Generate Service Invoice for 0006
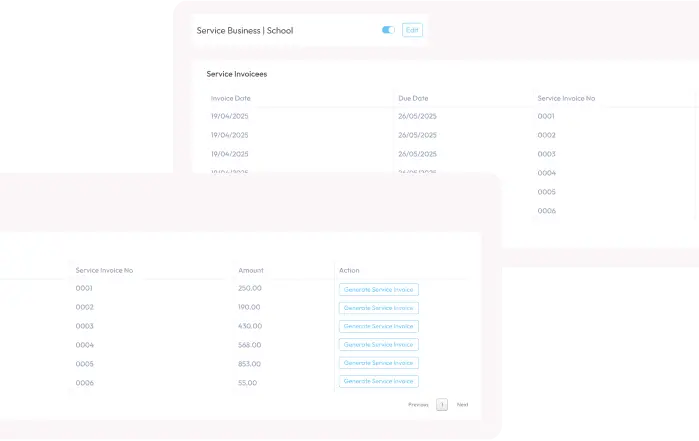 click(x=378, y=381)
